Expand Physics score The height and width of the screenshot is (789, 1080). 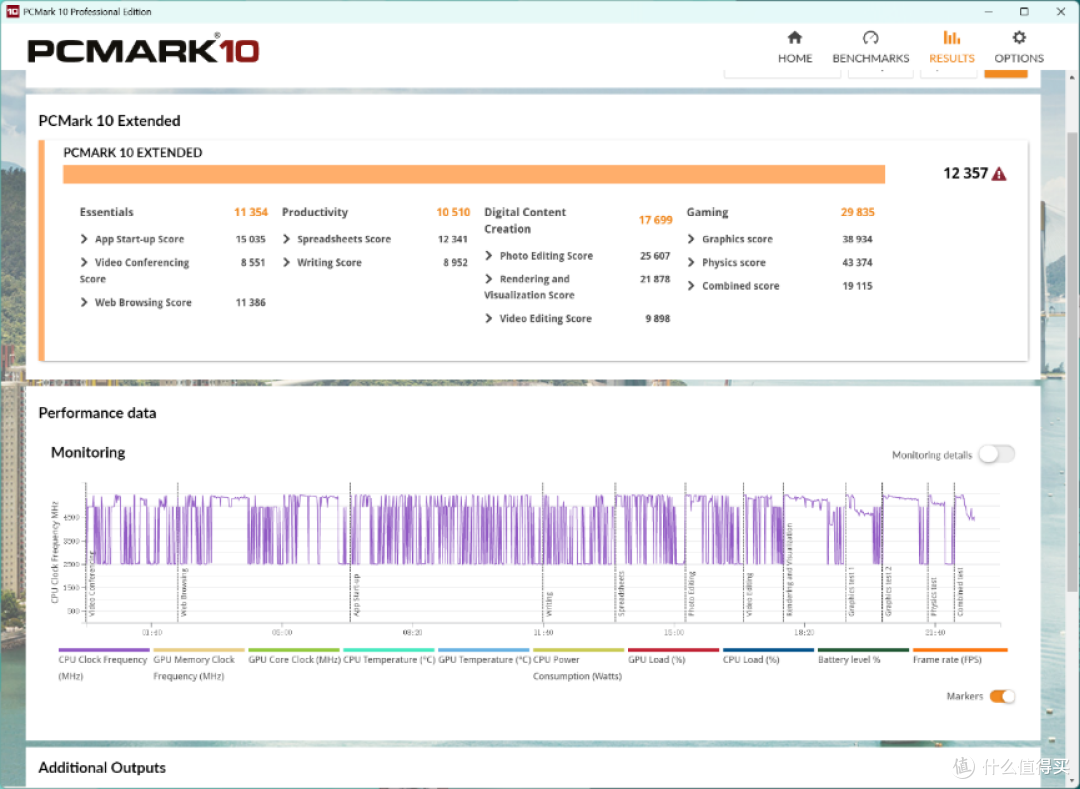click(692, 262)
